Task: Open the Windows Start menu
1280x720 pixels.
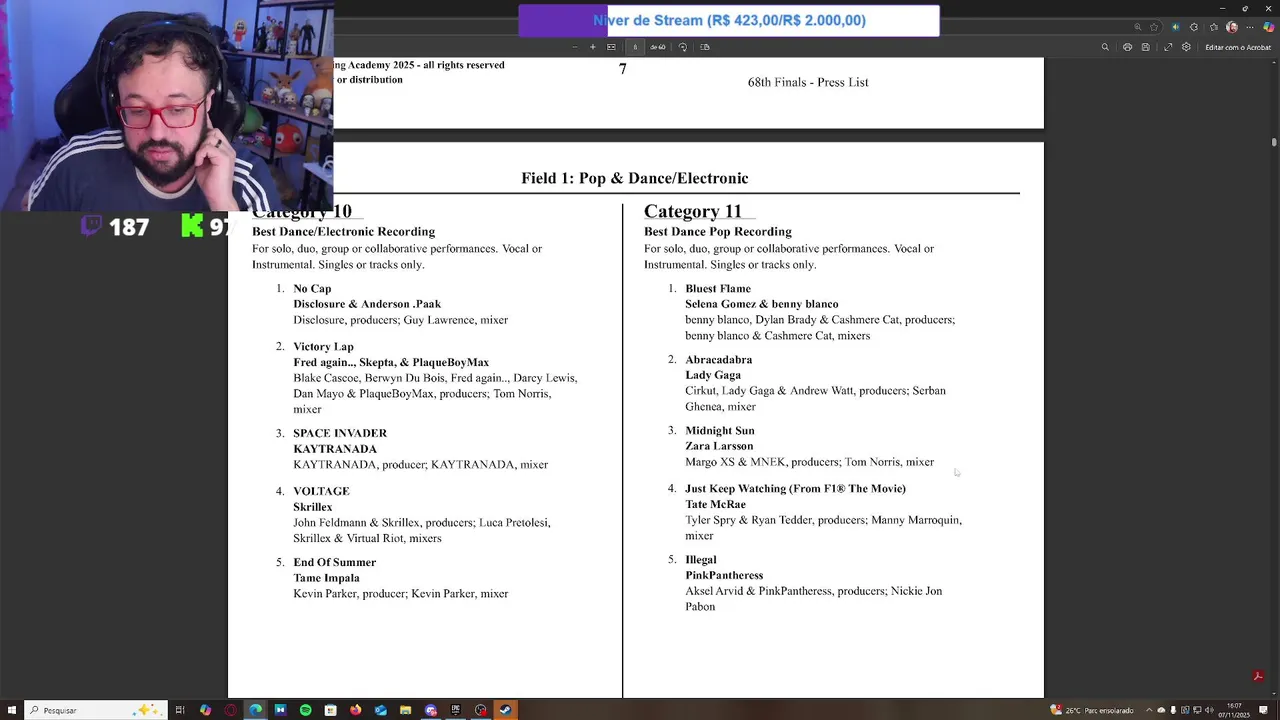Action: click(11, 710)
